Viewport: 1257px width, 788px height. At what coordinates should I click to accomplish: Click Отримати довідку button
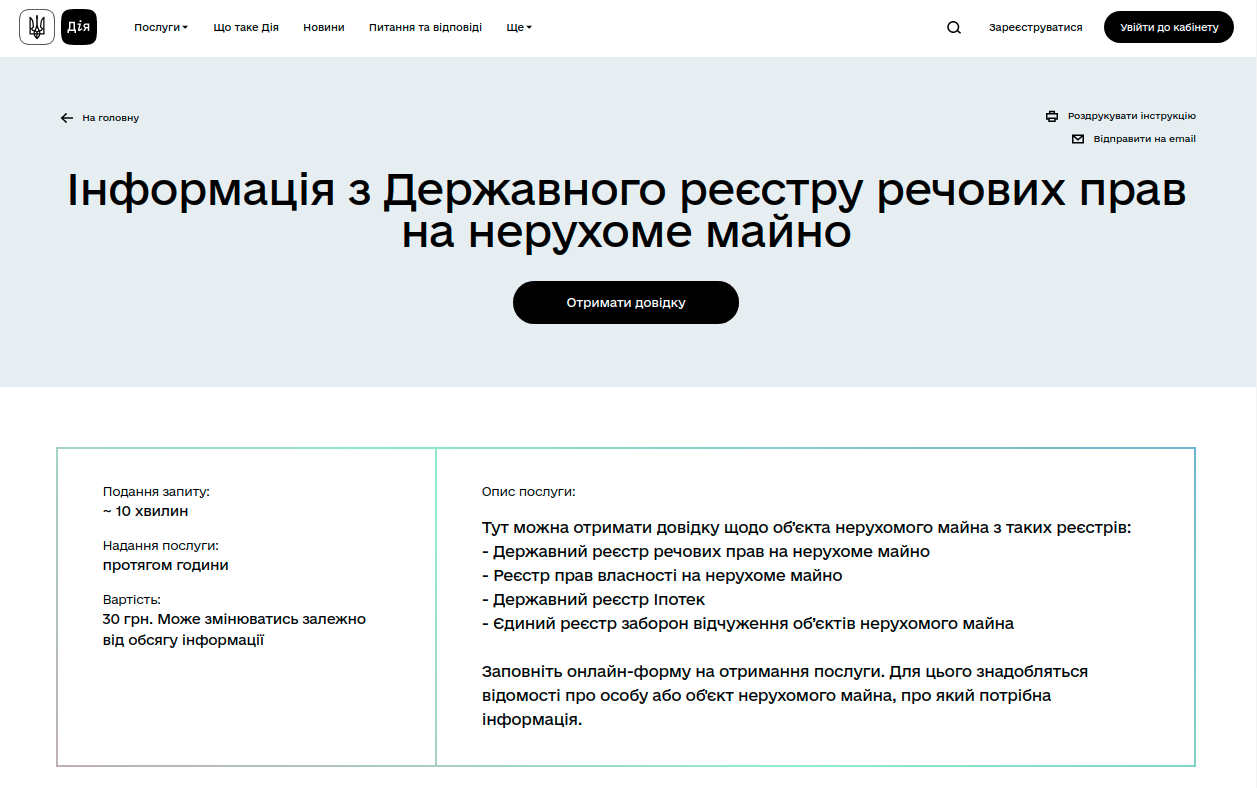point(626,302)
